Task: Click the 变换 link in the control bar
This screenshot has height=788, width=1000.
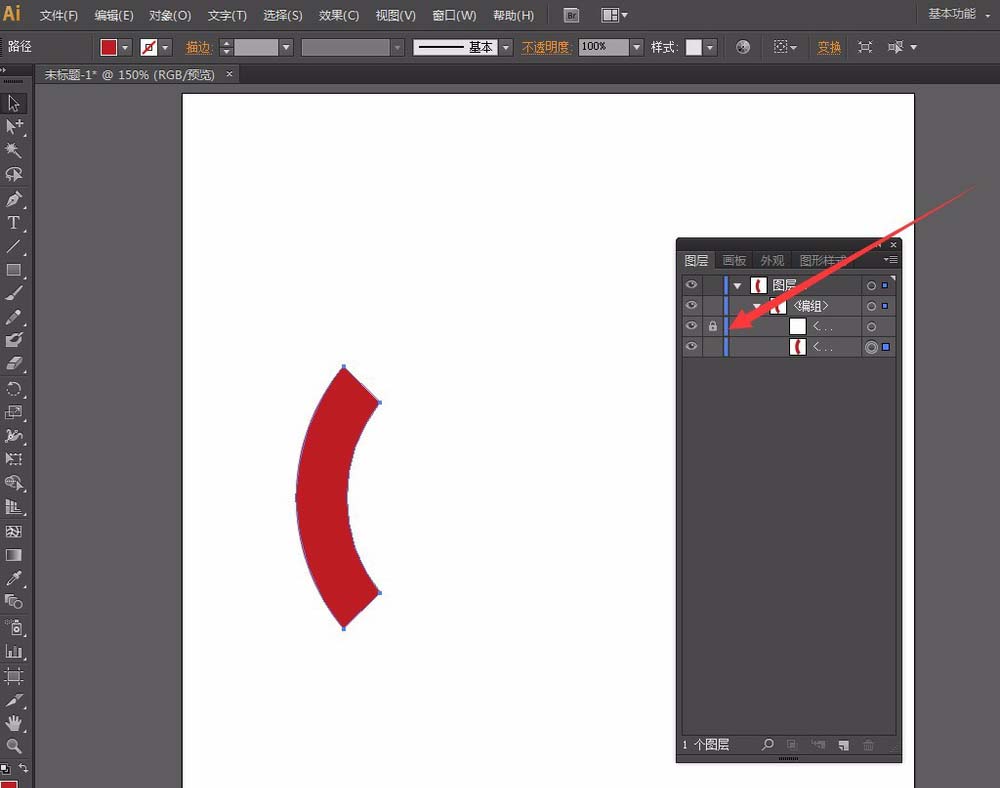Action: 829,47
